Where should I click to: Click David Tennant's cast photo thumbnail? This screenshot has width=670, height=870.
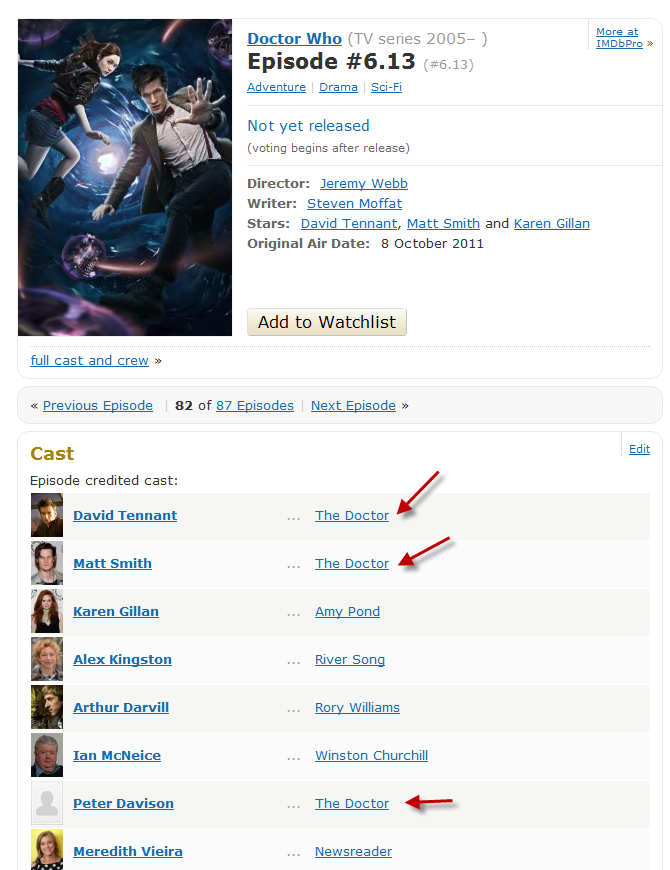47,515
